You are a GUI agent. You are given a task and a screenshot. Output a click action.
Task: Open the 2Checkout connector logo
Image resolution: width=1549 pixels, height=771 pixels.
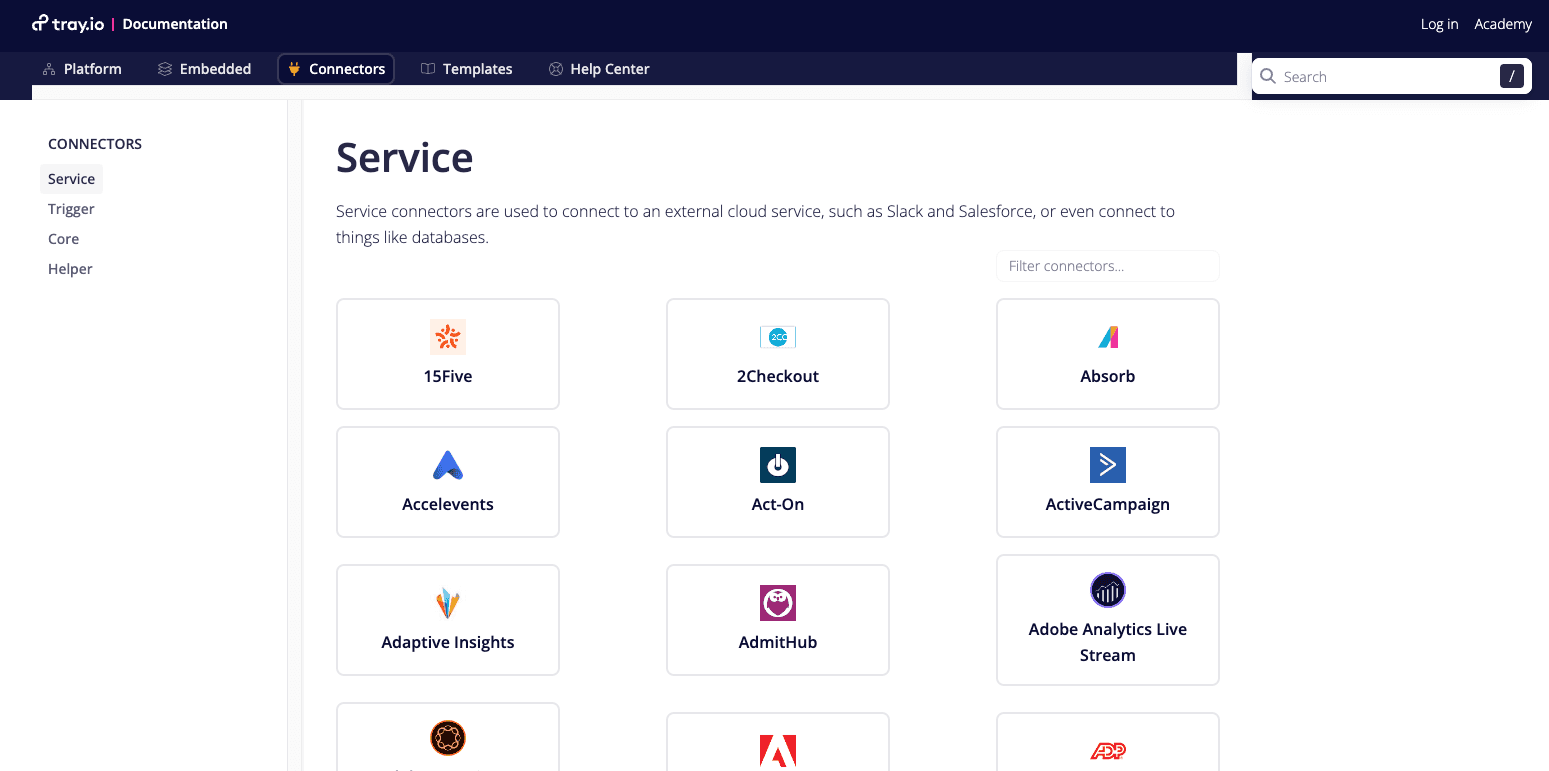778,337
